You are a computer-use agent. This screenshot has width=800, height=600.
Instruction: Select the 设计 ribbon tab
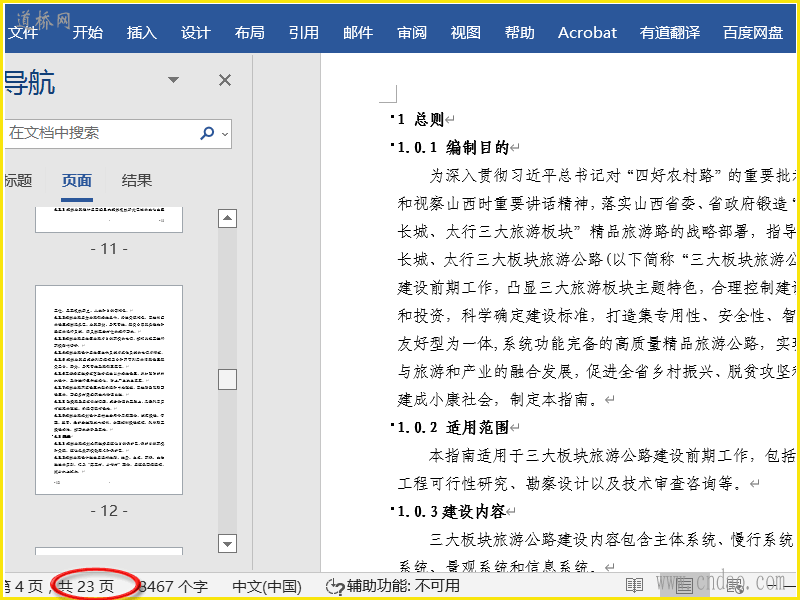pyautogui.click(x=195, y=33)
